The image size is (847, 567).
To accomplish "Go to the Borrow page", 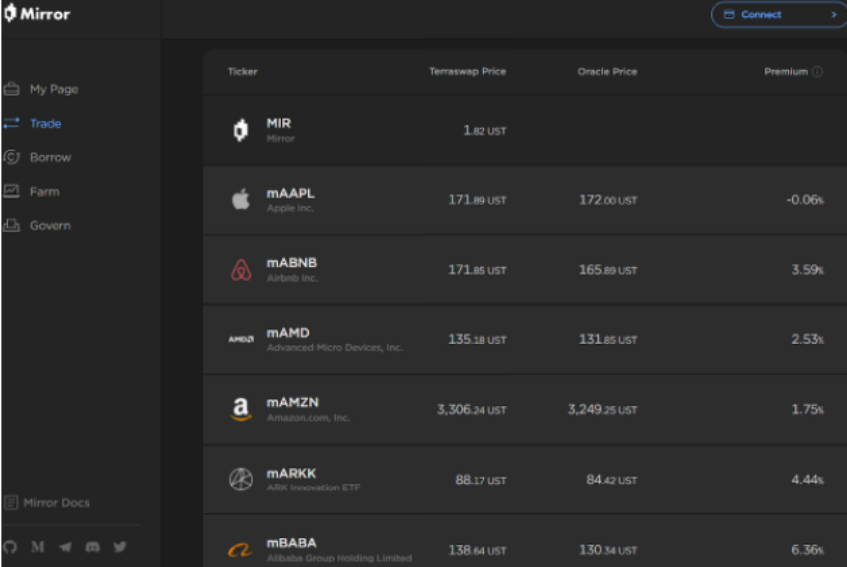I will 50,157.
